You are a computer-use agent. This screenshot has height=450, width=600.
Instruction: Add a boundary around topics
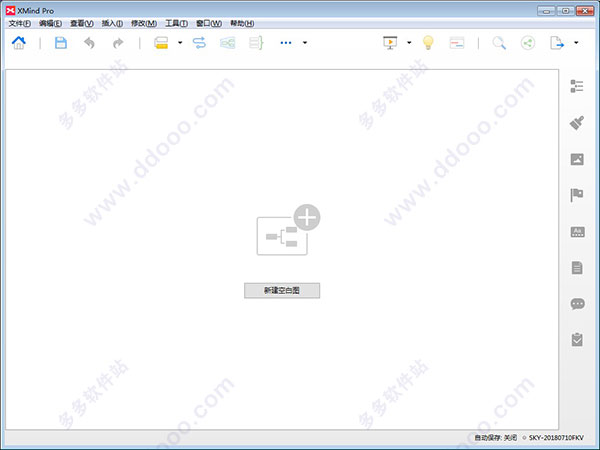[x=228, y=43]
